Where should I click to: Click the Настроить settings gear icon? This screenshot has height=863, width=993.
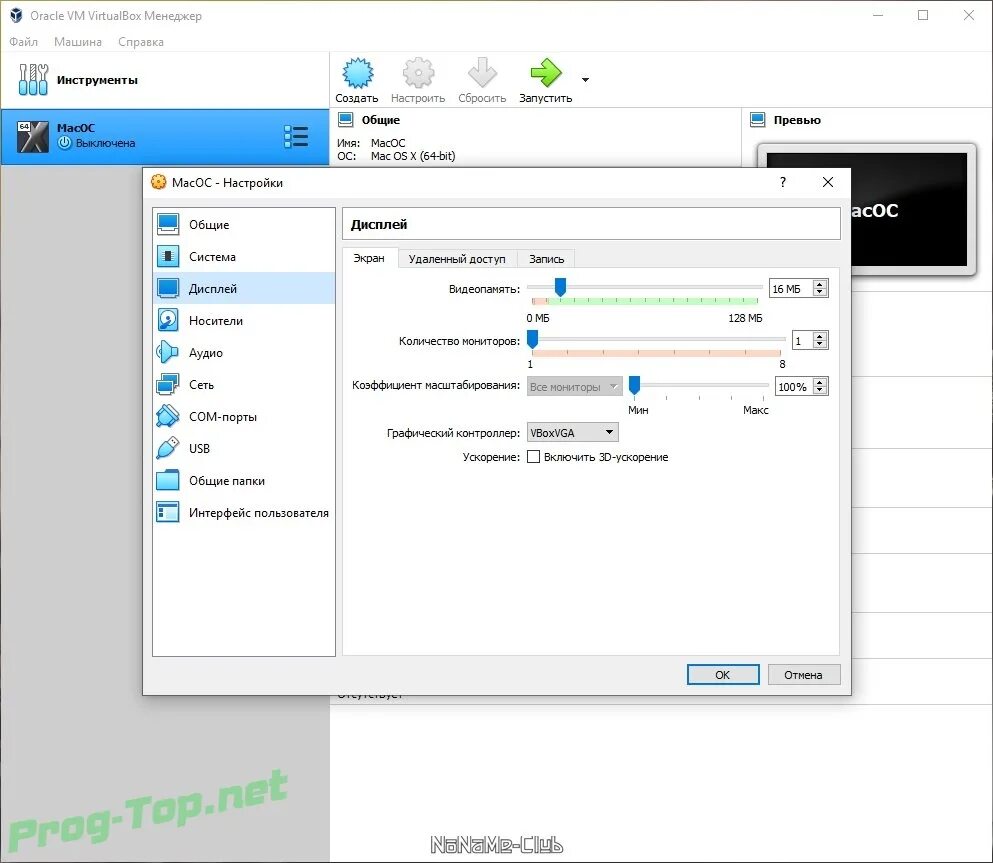point(419,73)
